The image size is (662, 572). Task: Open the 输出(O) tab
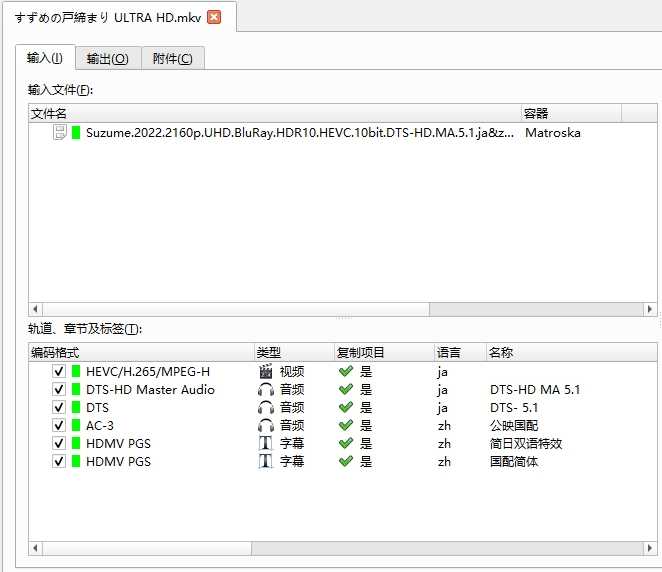tap(108, 59)
